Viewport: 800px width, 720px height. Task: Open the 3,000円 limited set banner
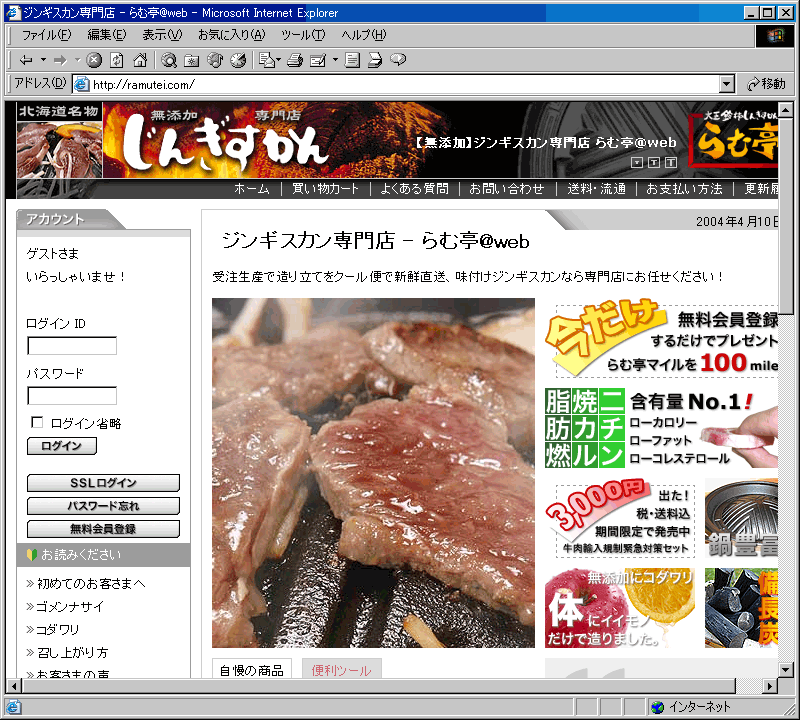pyautogui.click(x=620, y=517)
